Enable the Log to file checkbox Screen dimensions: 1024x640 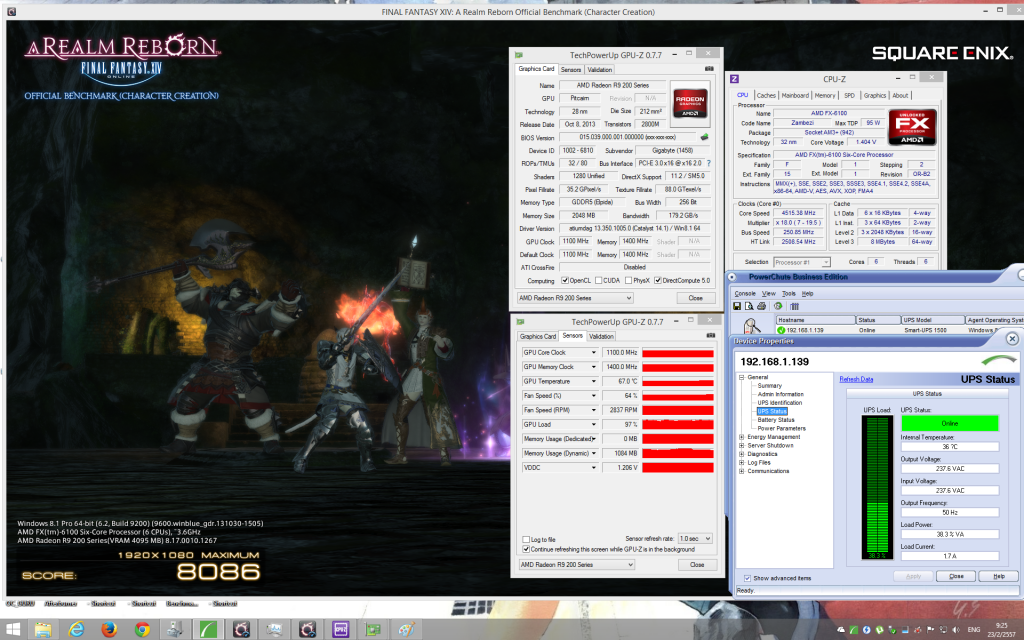(526, 539)
